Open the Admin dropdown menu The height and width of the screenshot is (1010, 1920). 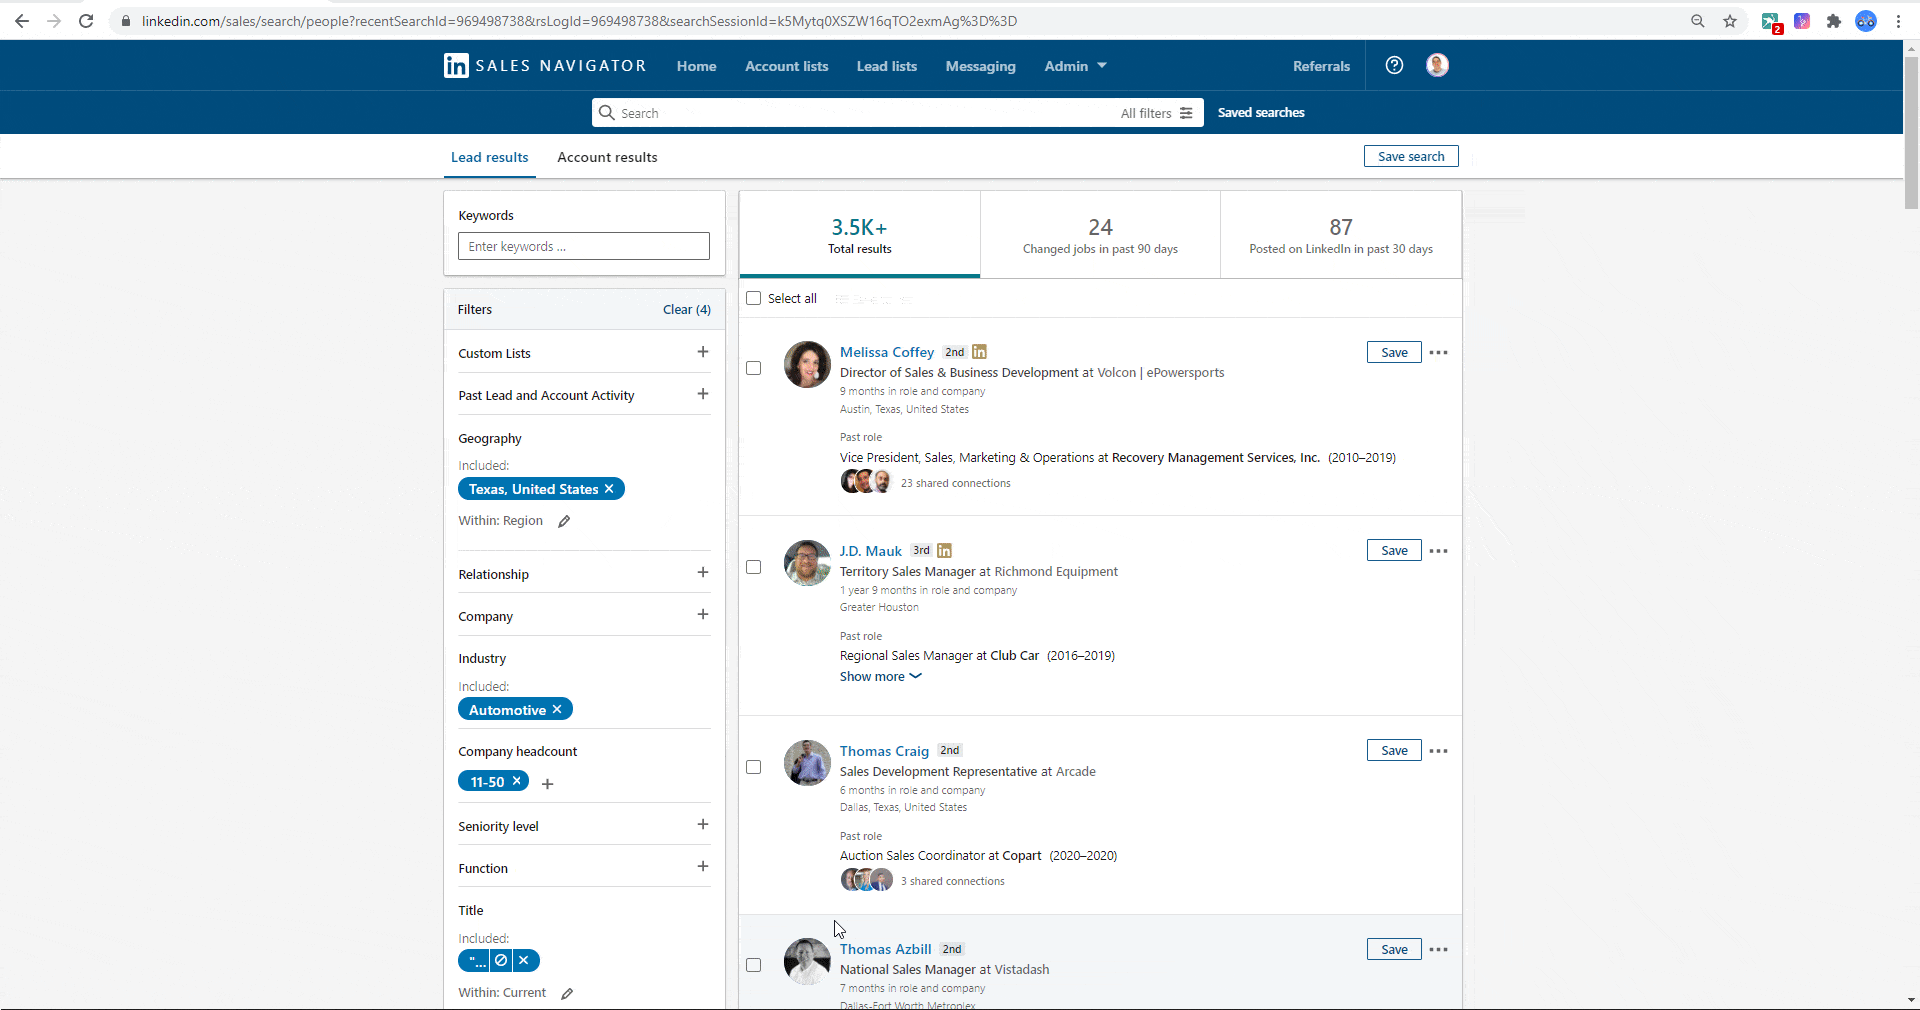[1076, 66]
